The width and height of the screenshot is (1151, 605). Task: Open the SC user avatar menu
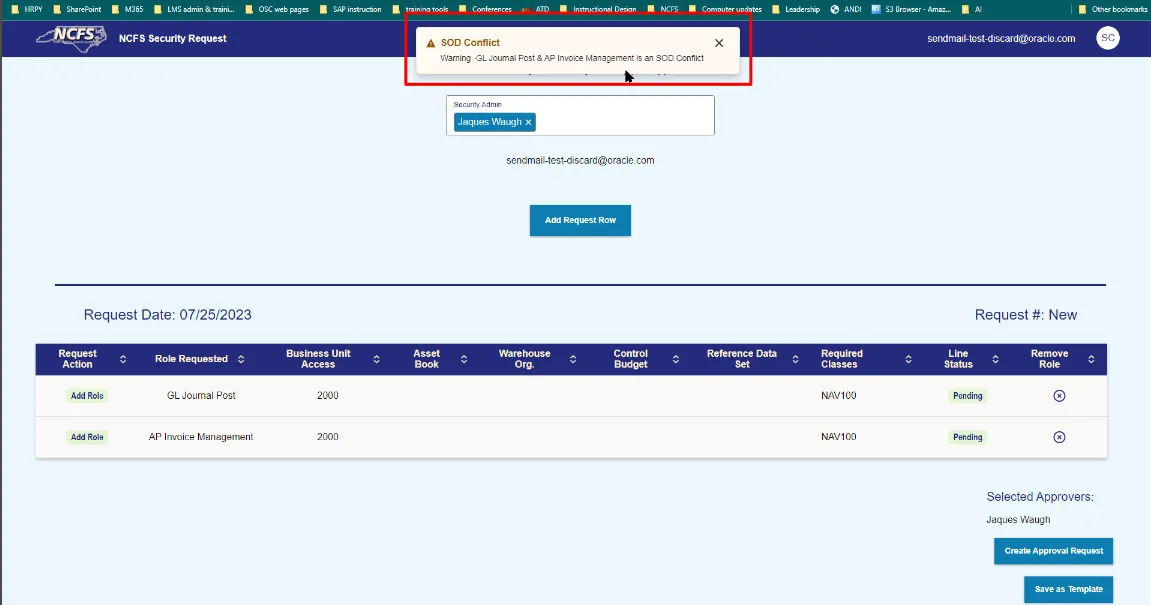tap(1108, 38)
